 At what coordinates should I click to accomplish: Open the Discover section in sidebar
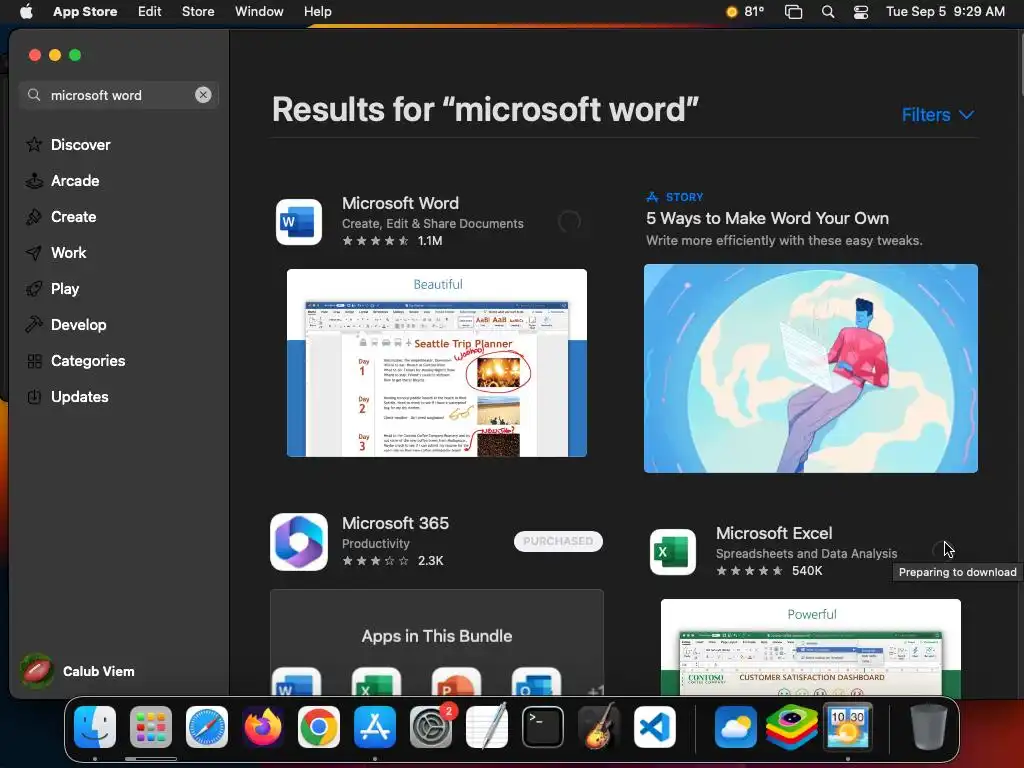[x=80, y=145]
